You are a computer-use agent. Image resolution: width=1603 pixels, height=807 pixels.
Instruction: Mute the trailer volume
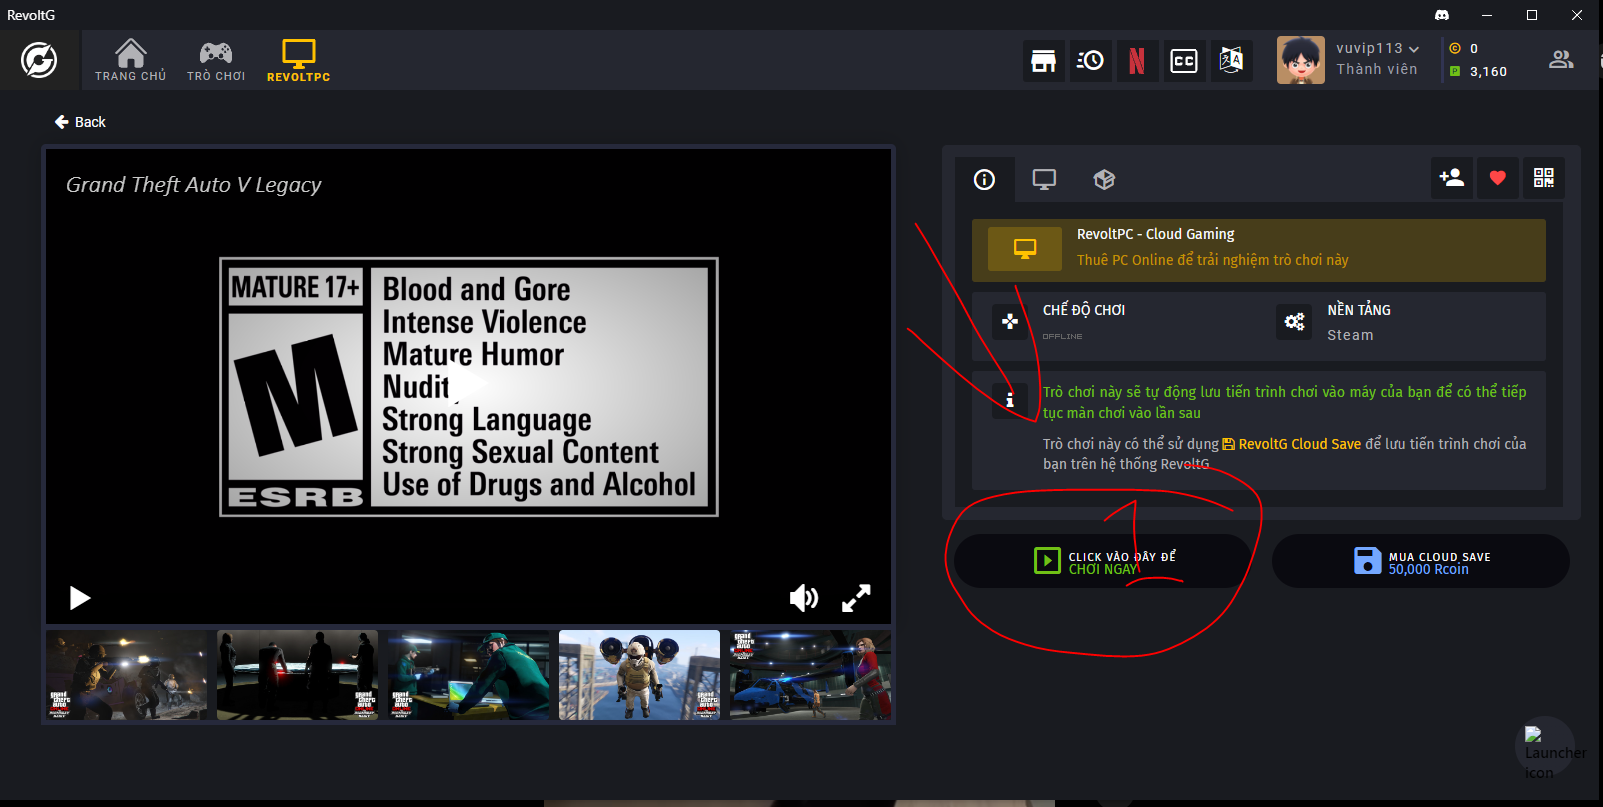point(804,598)
